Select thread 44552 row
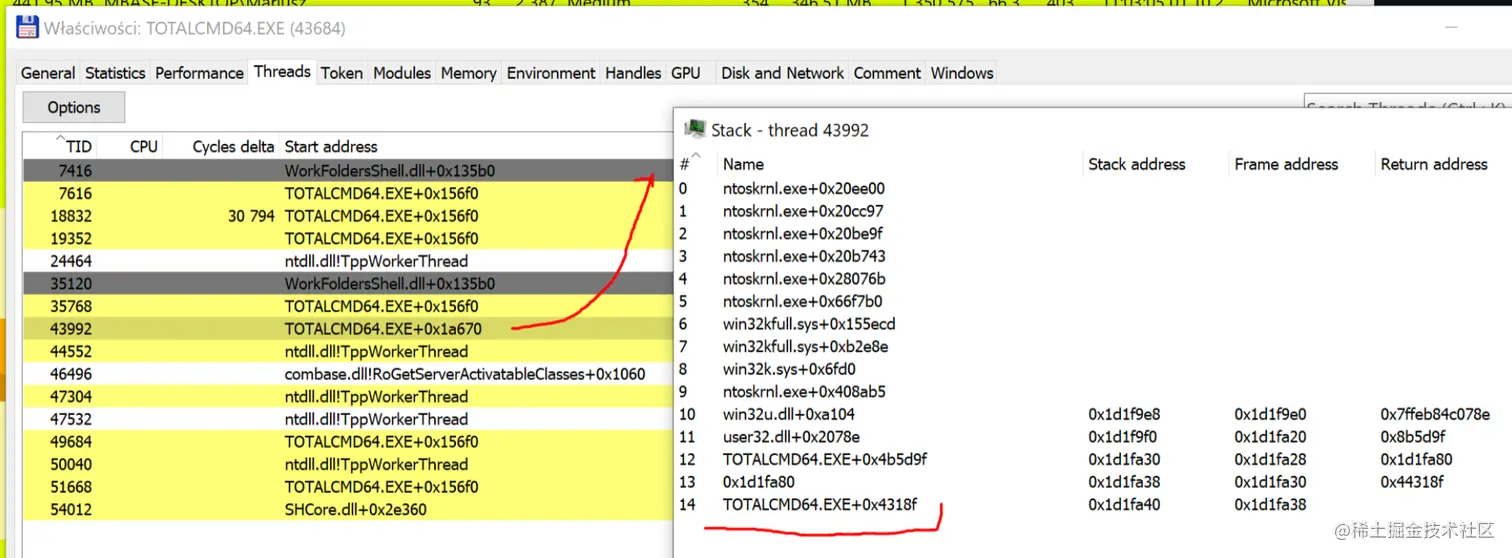The image size is (1512, 558). click(348, 351)
